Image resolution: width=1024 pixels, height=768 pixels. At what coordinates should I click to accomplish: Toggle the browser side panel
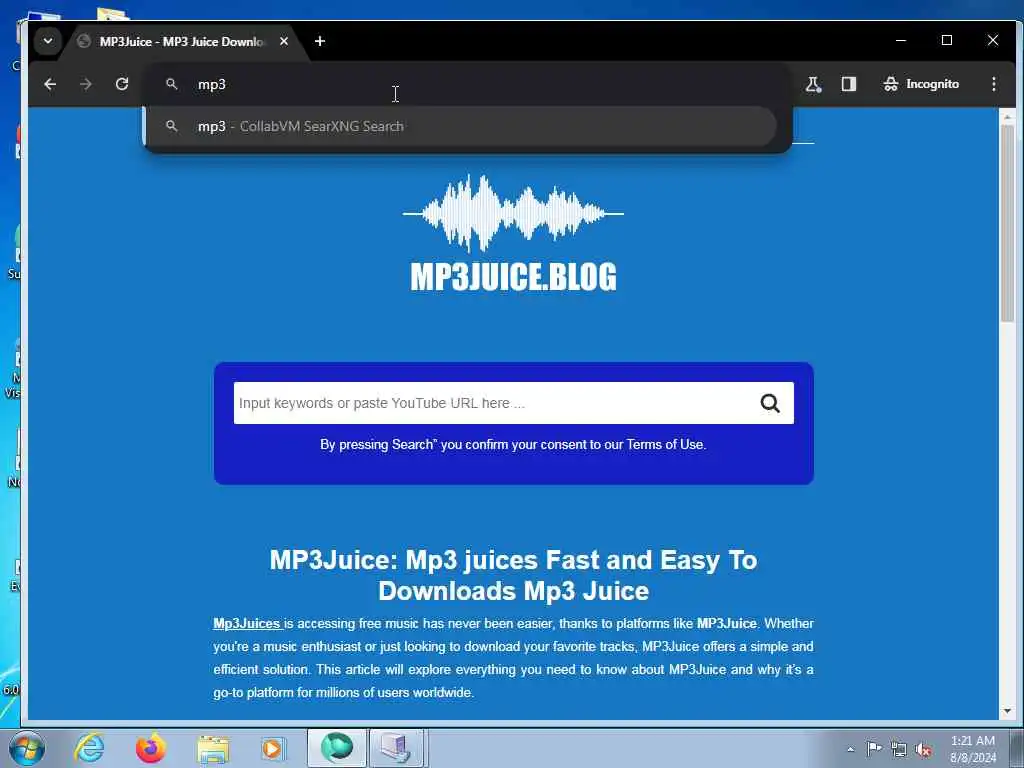tap(848, 84)
